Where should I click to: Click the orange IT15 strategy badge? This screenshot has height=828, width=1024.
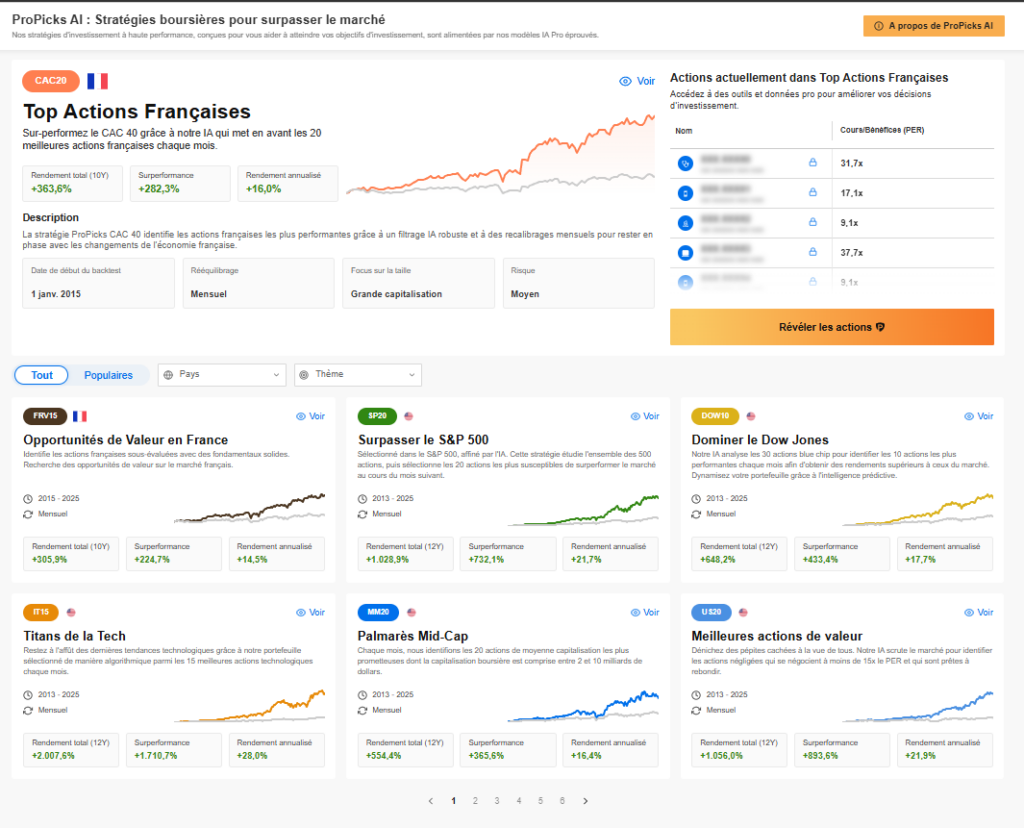click(41, 612)
